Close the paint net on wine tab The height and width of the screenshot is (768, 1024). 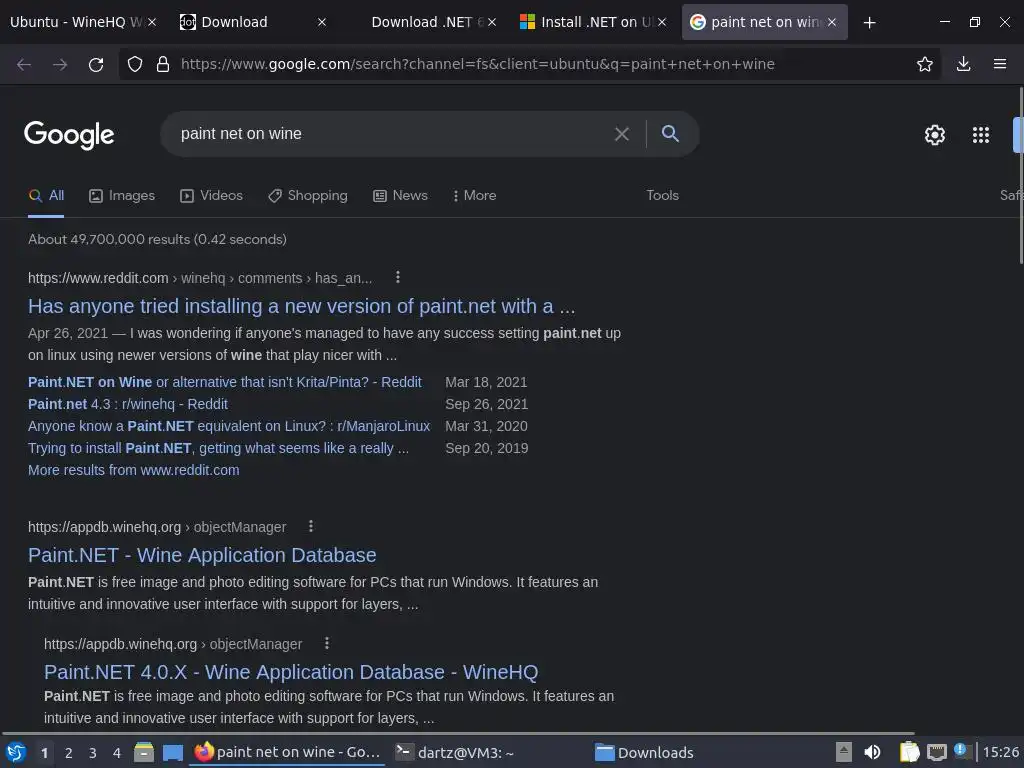coord(831,22)
